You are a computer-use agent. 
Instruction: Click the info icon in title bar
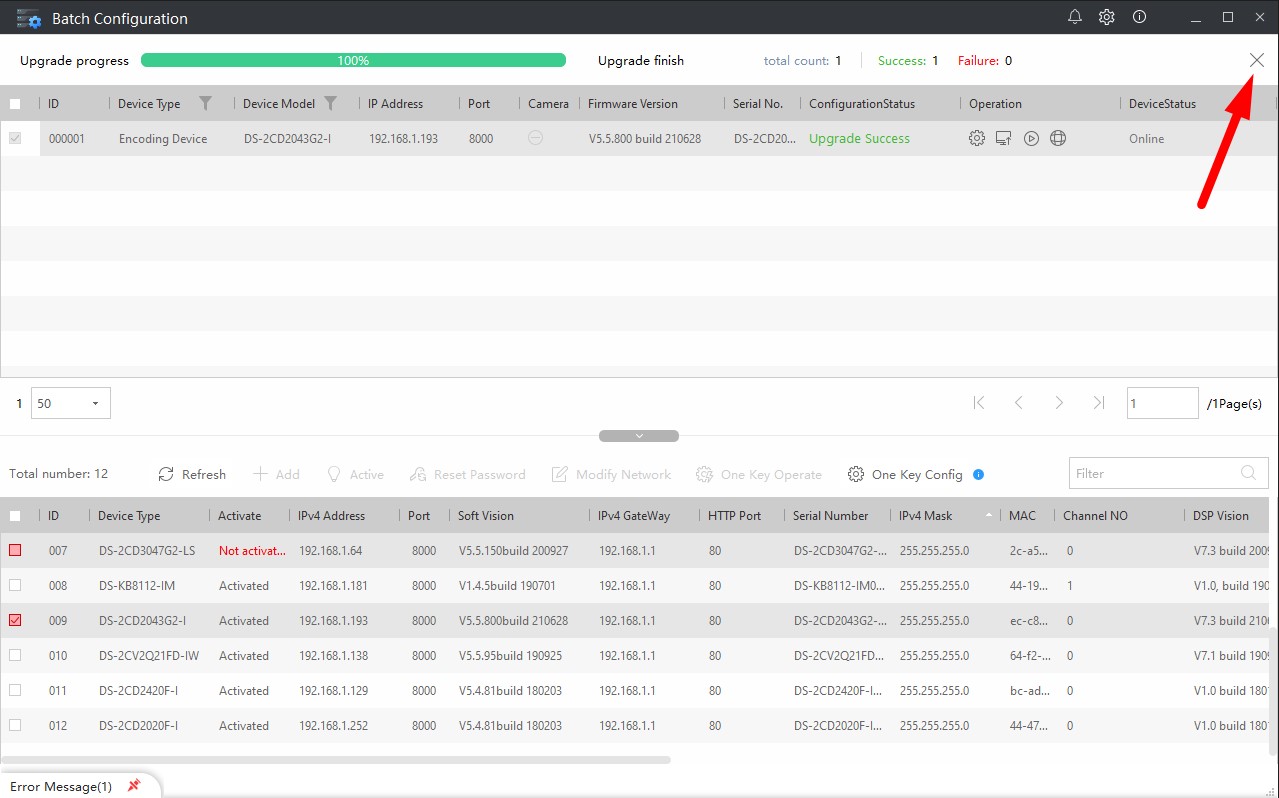[1139, 17]
